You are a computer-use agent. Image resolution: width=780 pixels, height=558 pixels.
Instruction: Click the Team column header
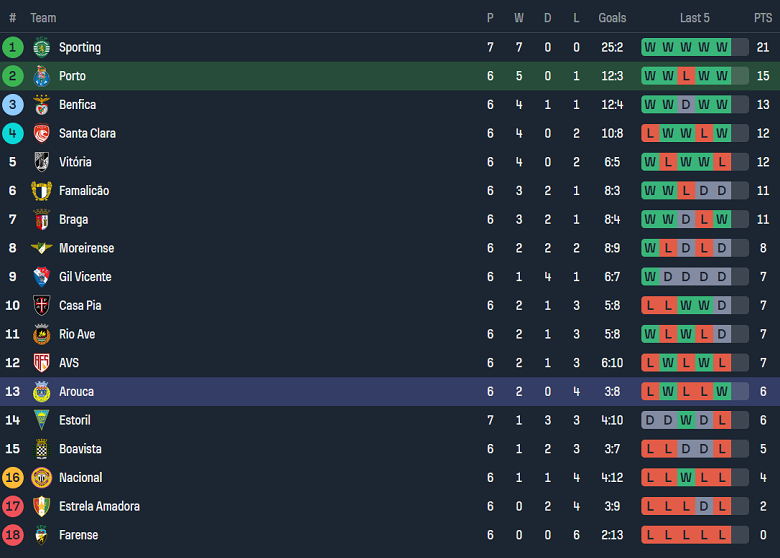click(x=43, y=18)
